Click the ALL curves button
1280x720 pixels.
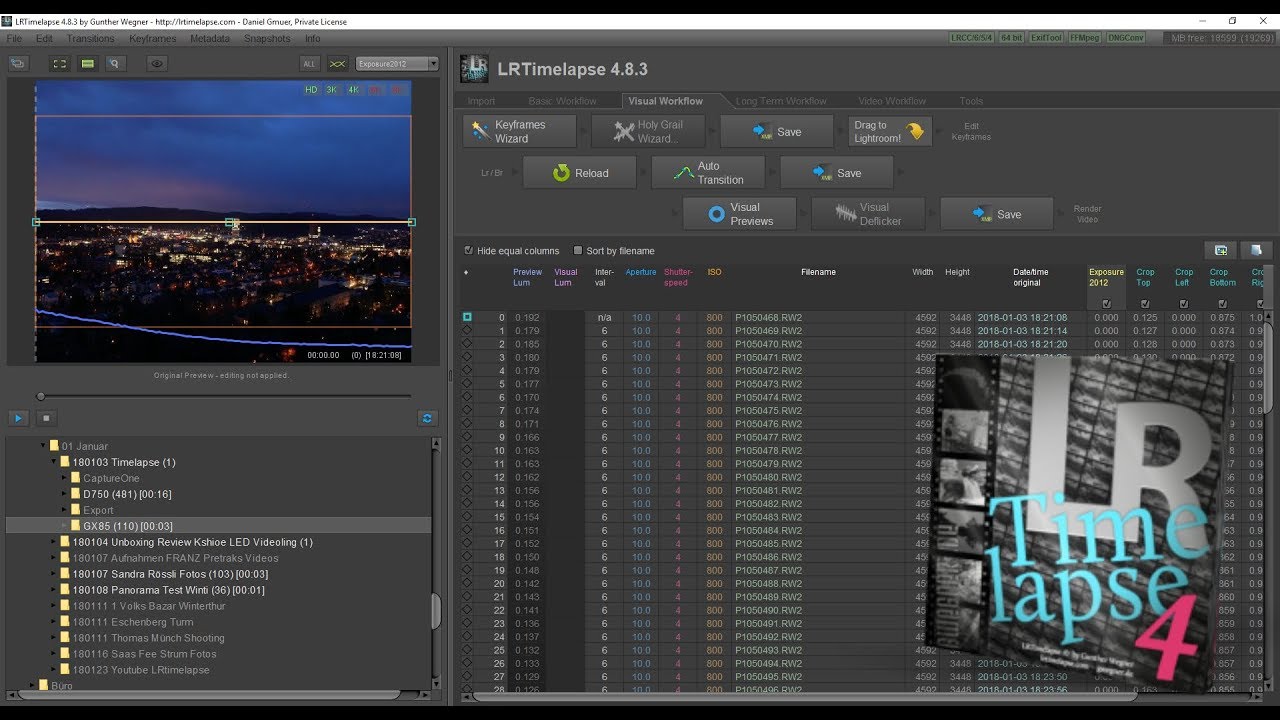click(309, 63)
